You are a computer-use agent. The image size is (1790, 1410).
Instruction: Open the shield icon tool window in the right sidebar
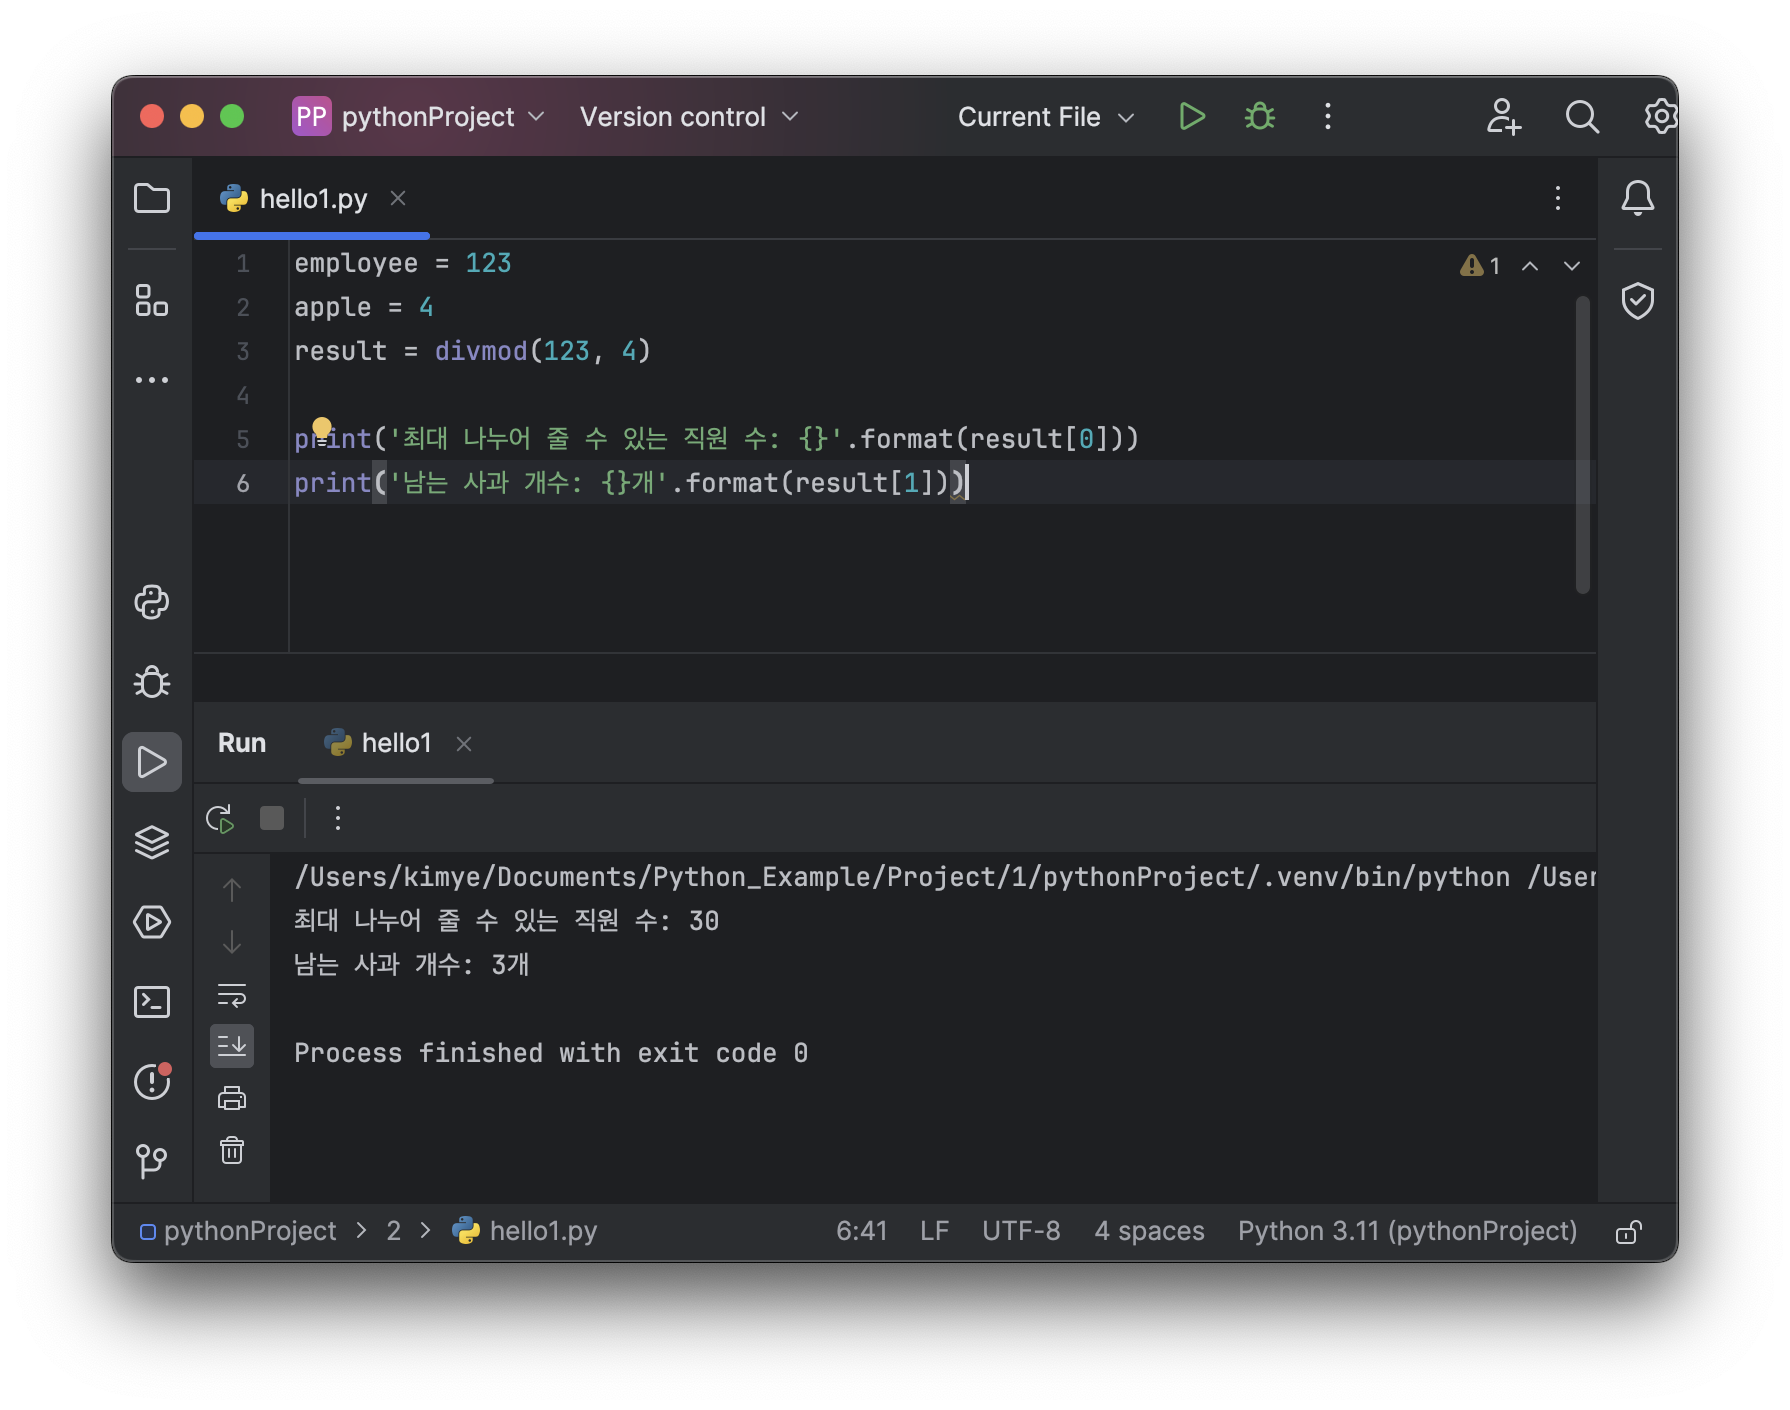pyautogui.click(x=1638, y=300)
